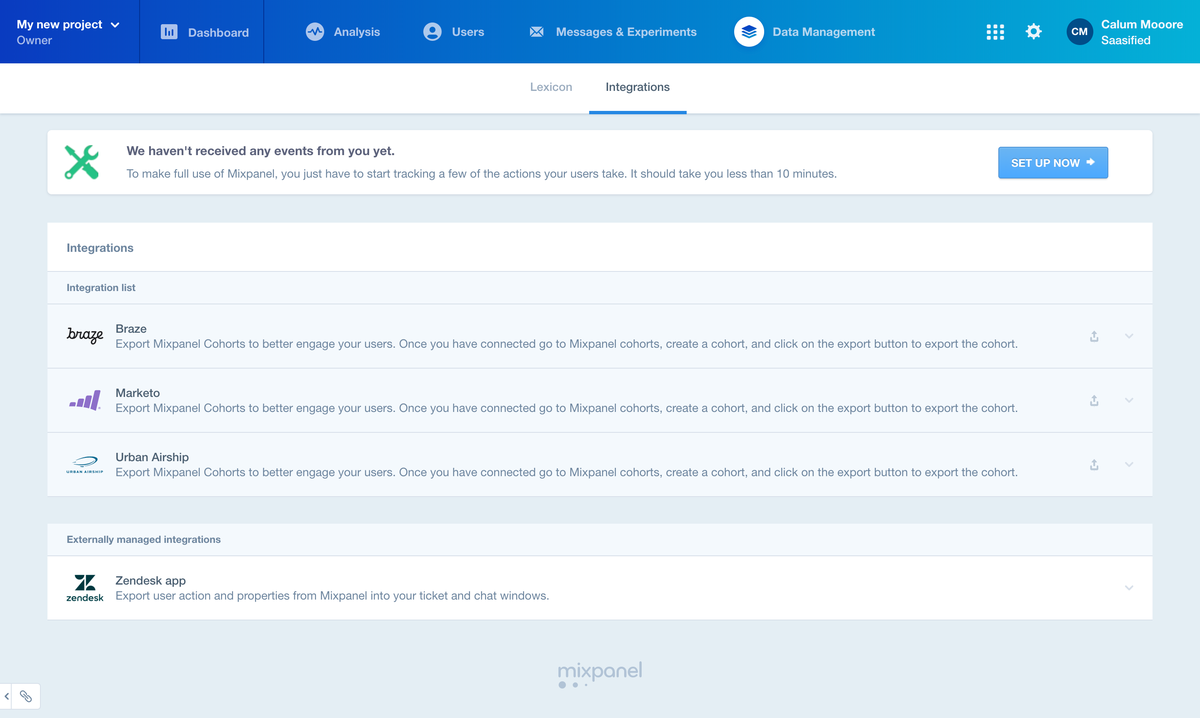Click Externally managed integrations header
1200x718 pixels.
(x=144, y=540)
